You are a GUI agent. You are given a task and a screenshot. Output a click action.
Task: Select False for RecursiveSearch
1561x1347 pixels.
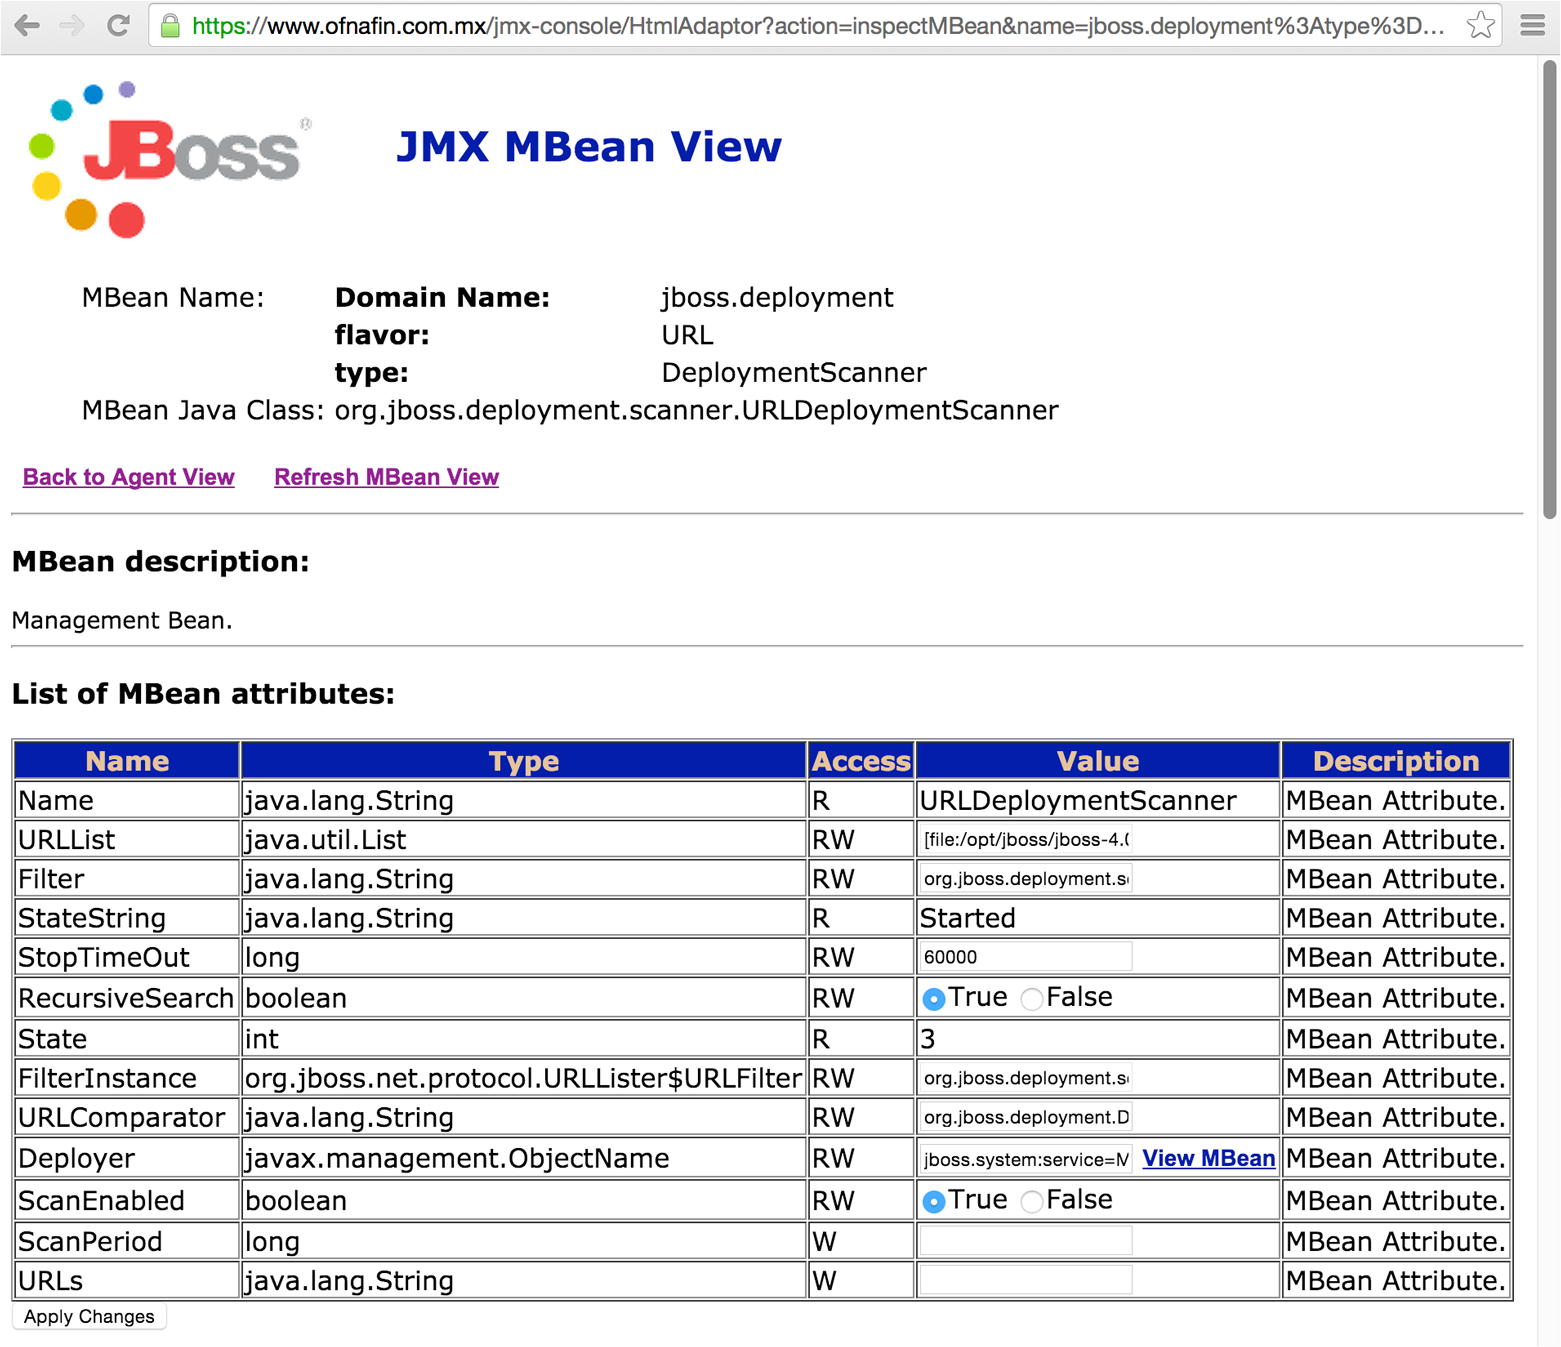1031,997
